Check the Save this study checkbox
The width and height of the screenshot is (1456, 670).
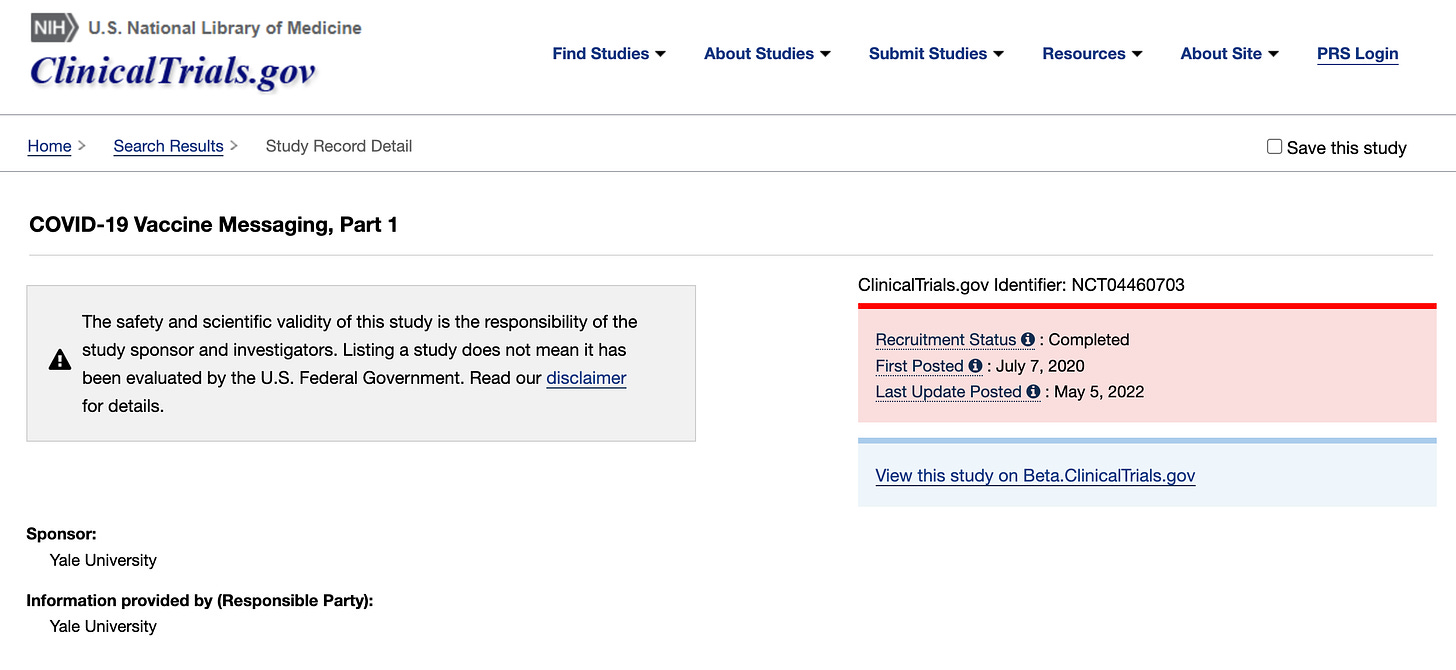point(1274,147)
